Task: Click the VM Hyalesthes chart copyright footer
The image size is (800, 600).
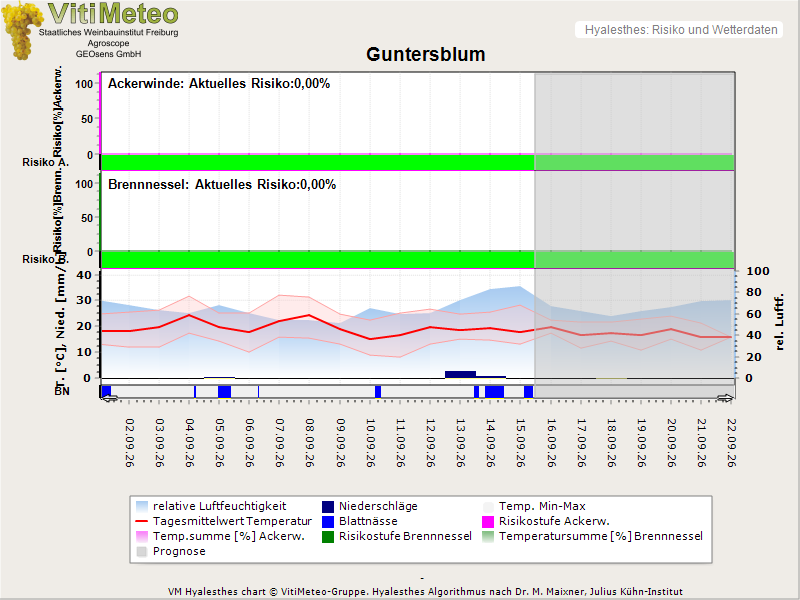Action: click(425, 592)
